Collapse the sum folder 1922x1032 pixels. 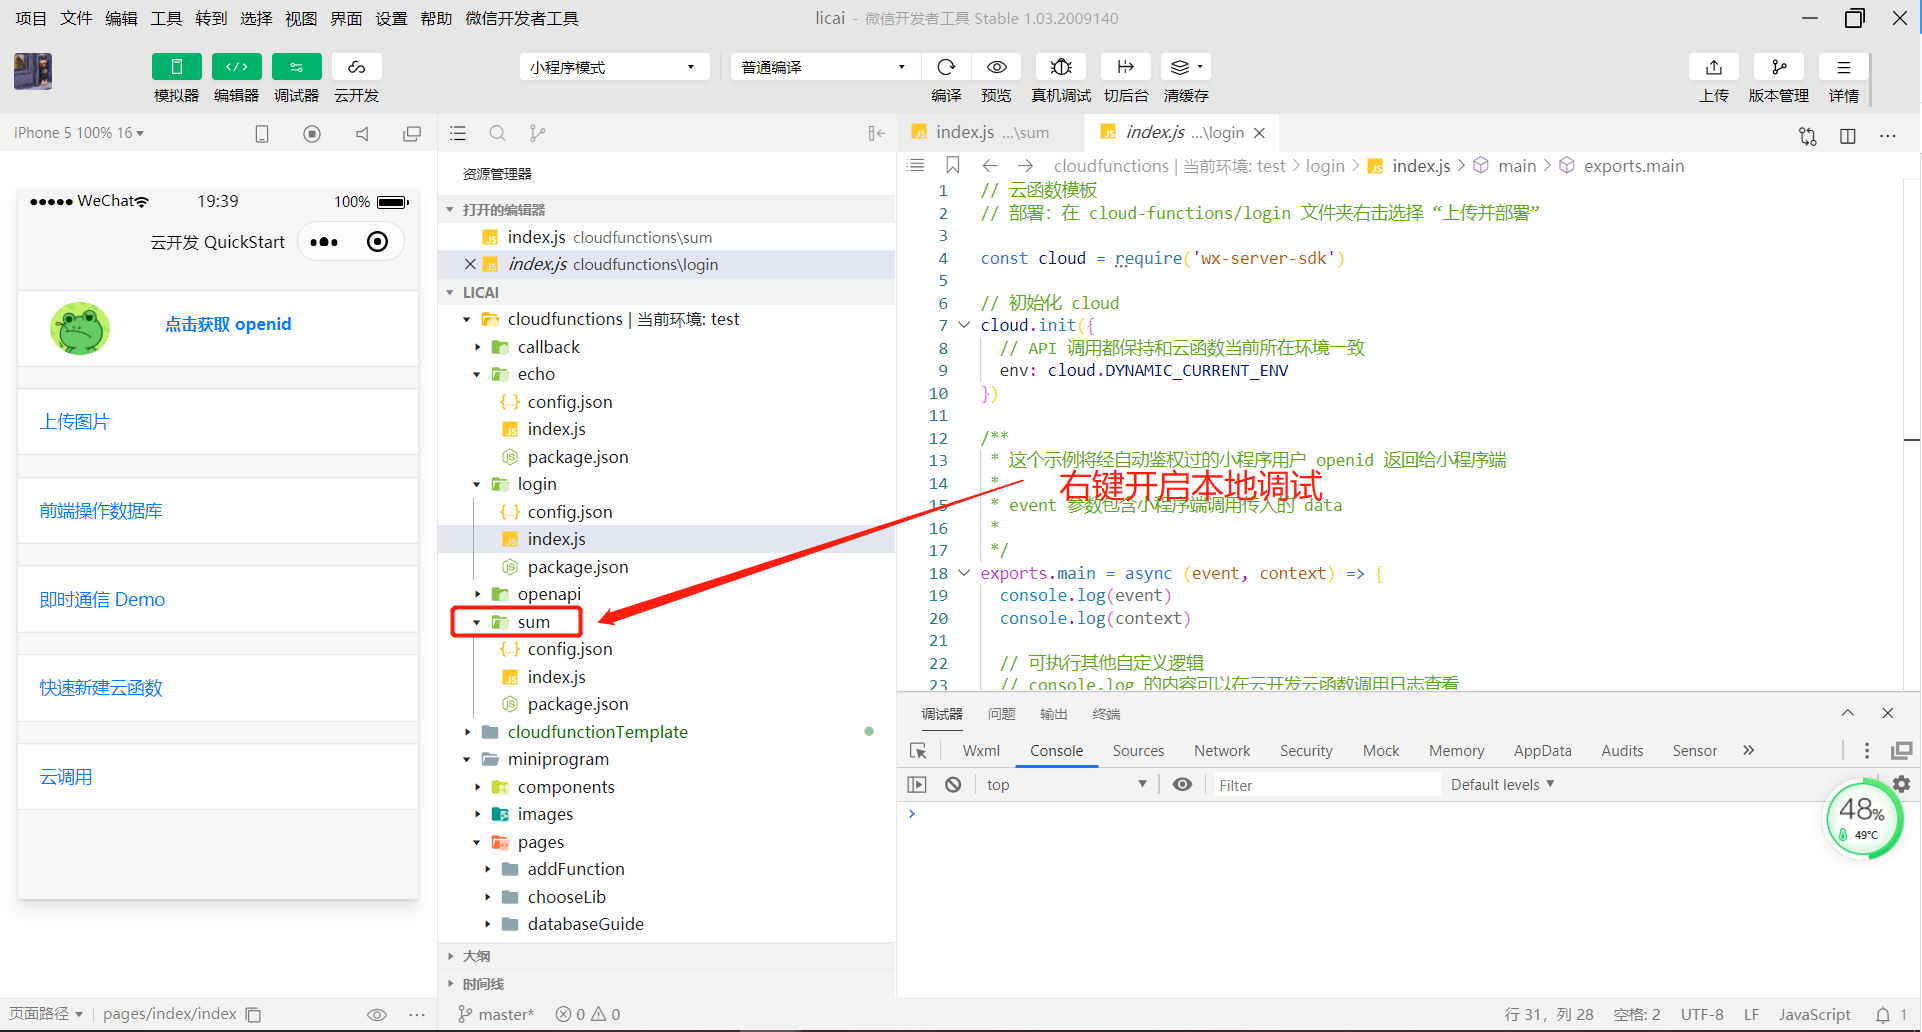click(x=477, y=622)
